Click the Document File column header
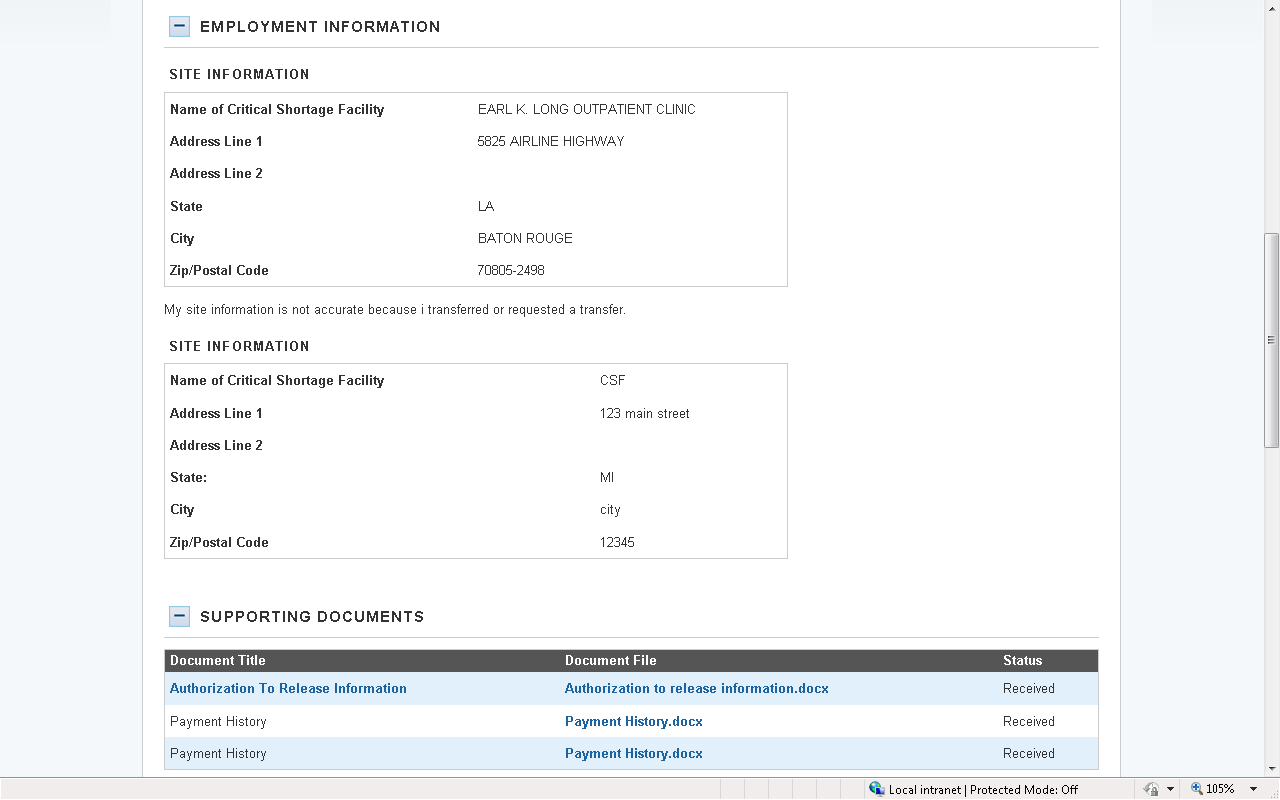The image size is (1280, 800). tap(611, 661)
